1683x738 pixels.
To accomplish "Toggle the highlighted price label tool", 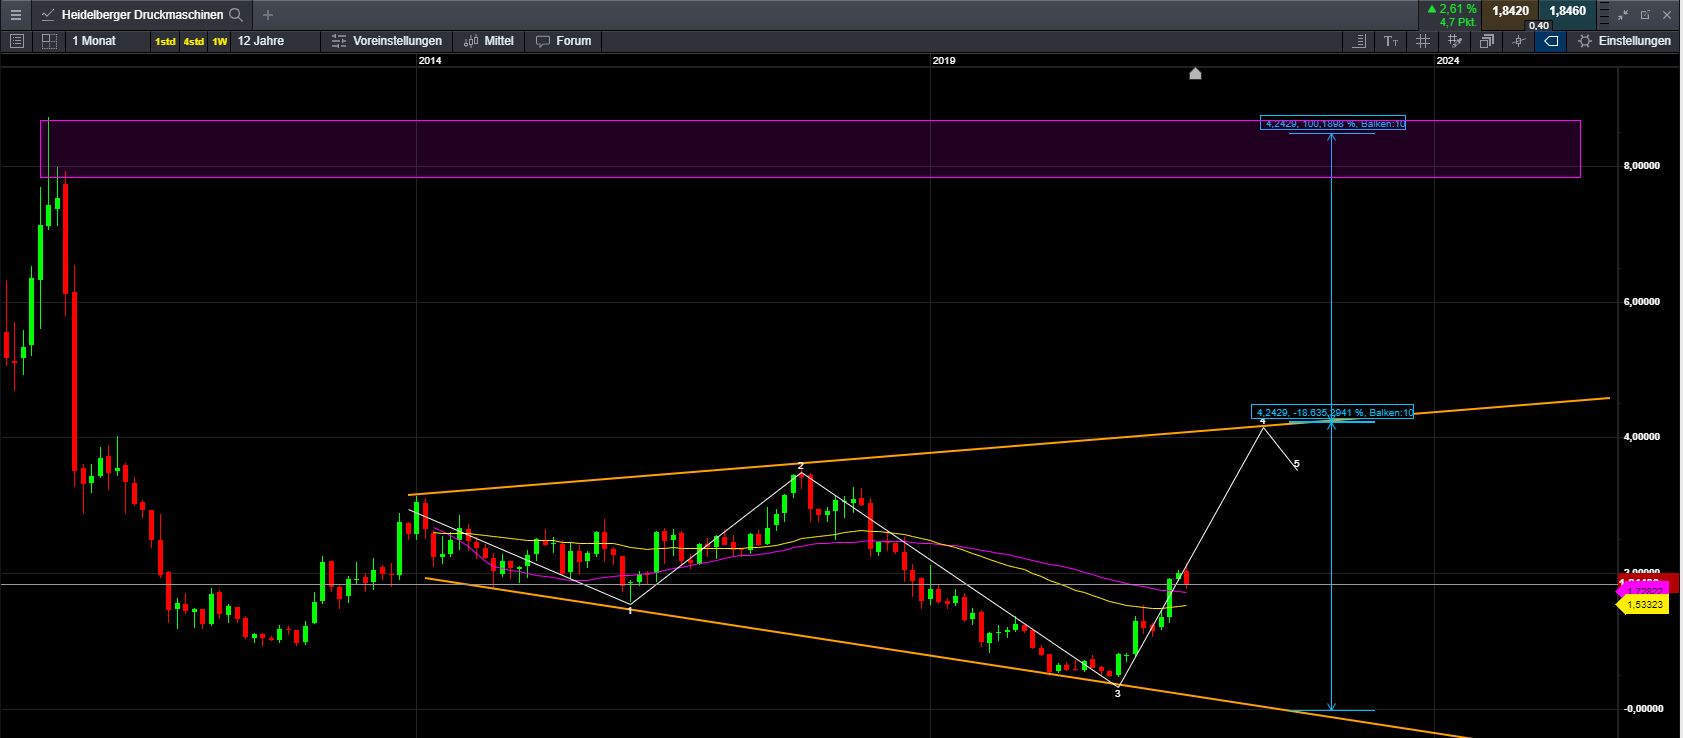I will (x=1551, y=41).
